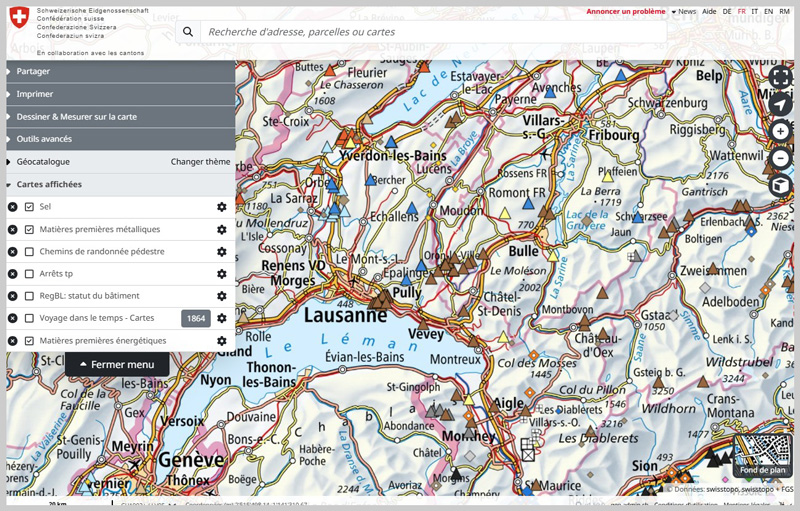The image size is (800, 511).
Task: Click the Fermer menu button
Action: pos(117,365)
